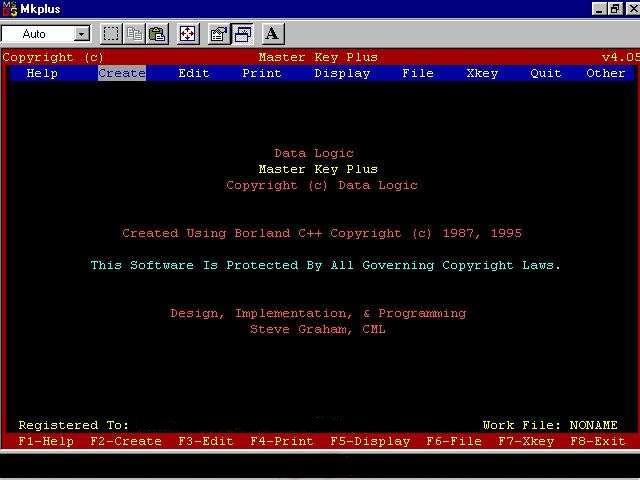Screen dimensions: 640x480
Task: Click F5-Display in bottom bar
Action: [x=370, y=441]
